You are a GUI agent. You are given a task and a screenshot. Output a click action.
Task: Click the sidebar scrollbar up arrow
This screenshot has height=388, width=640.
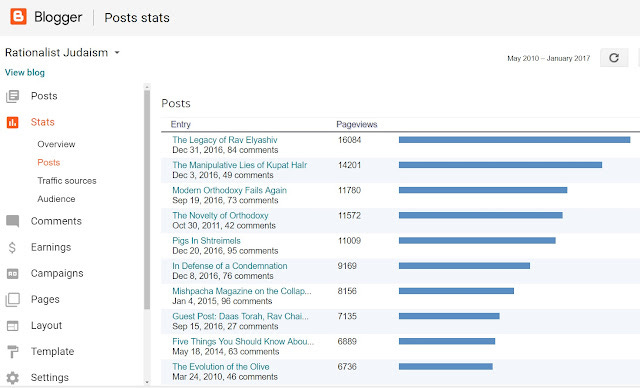pos(147,87)
